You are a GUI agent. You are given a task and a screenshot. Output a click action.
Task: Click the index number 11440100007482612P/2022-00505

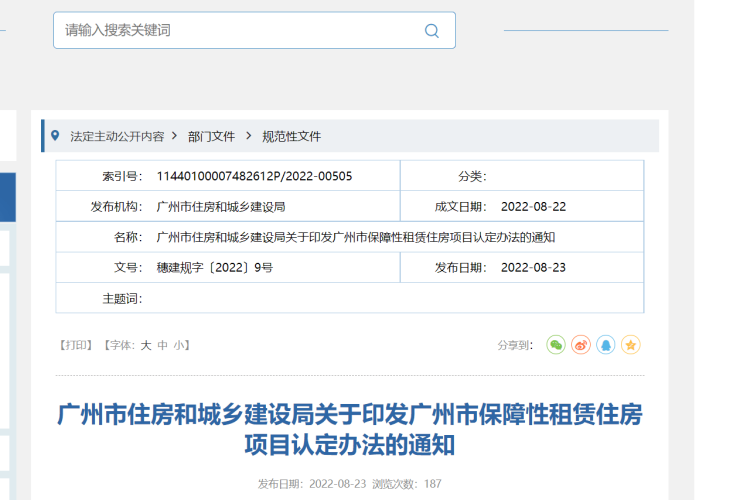click(x=254, y=176)
